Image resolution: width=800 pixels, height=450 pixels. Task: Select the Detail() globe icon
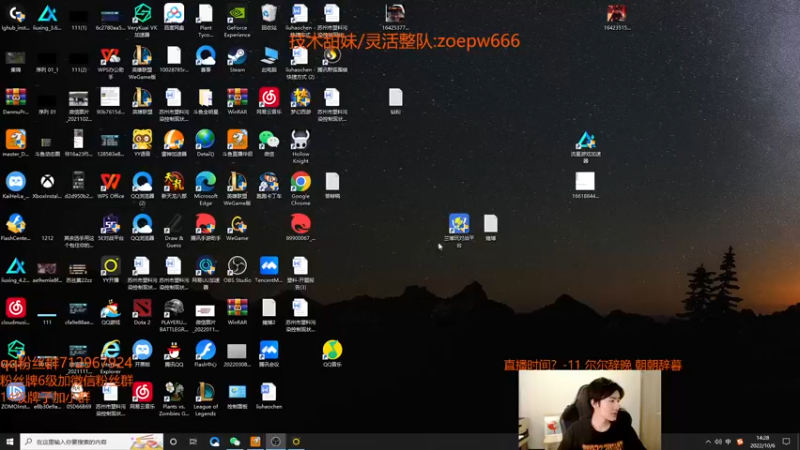(206, 143)
